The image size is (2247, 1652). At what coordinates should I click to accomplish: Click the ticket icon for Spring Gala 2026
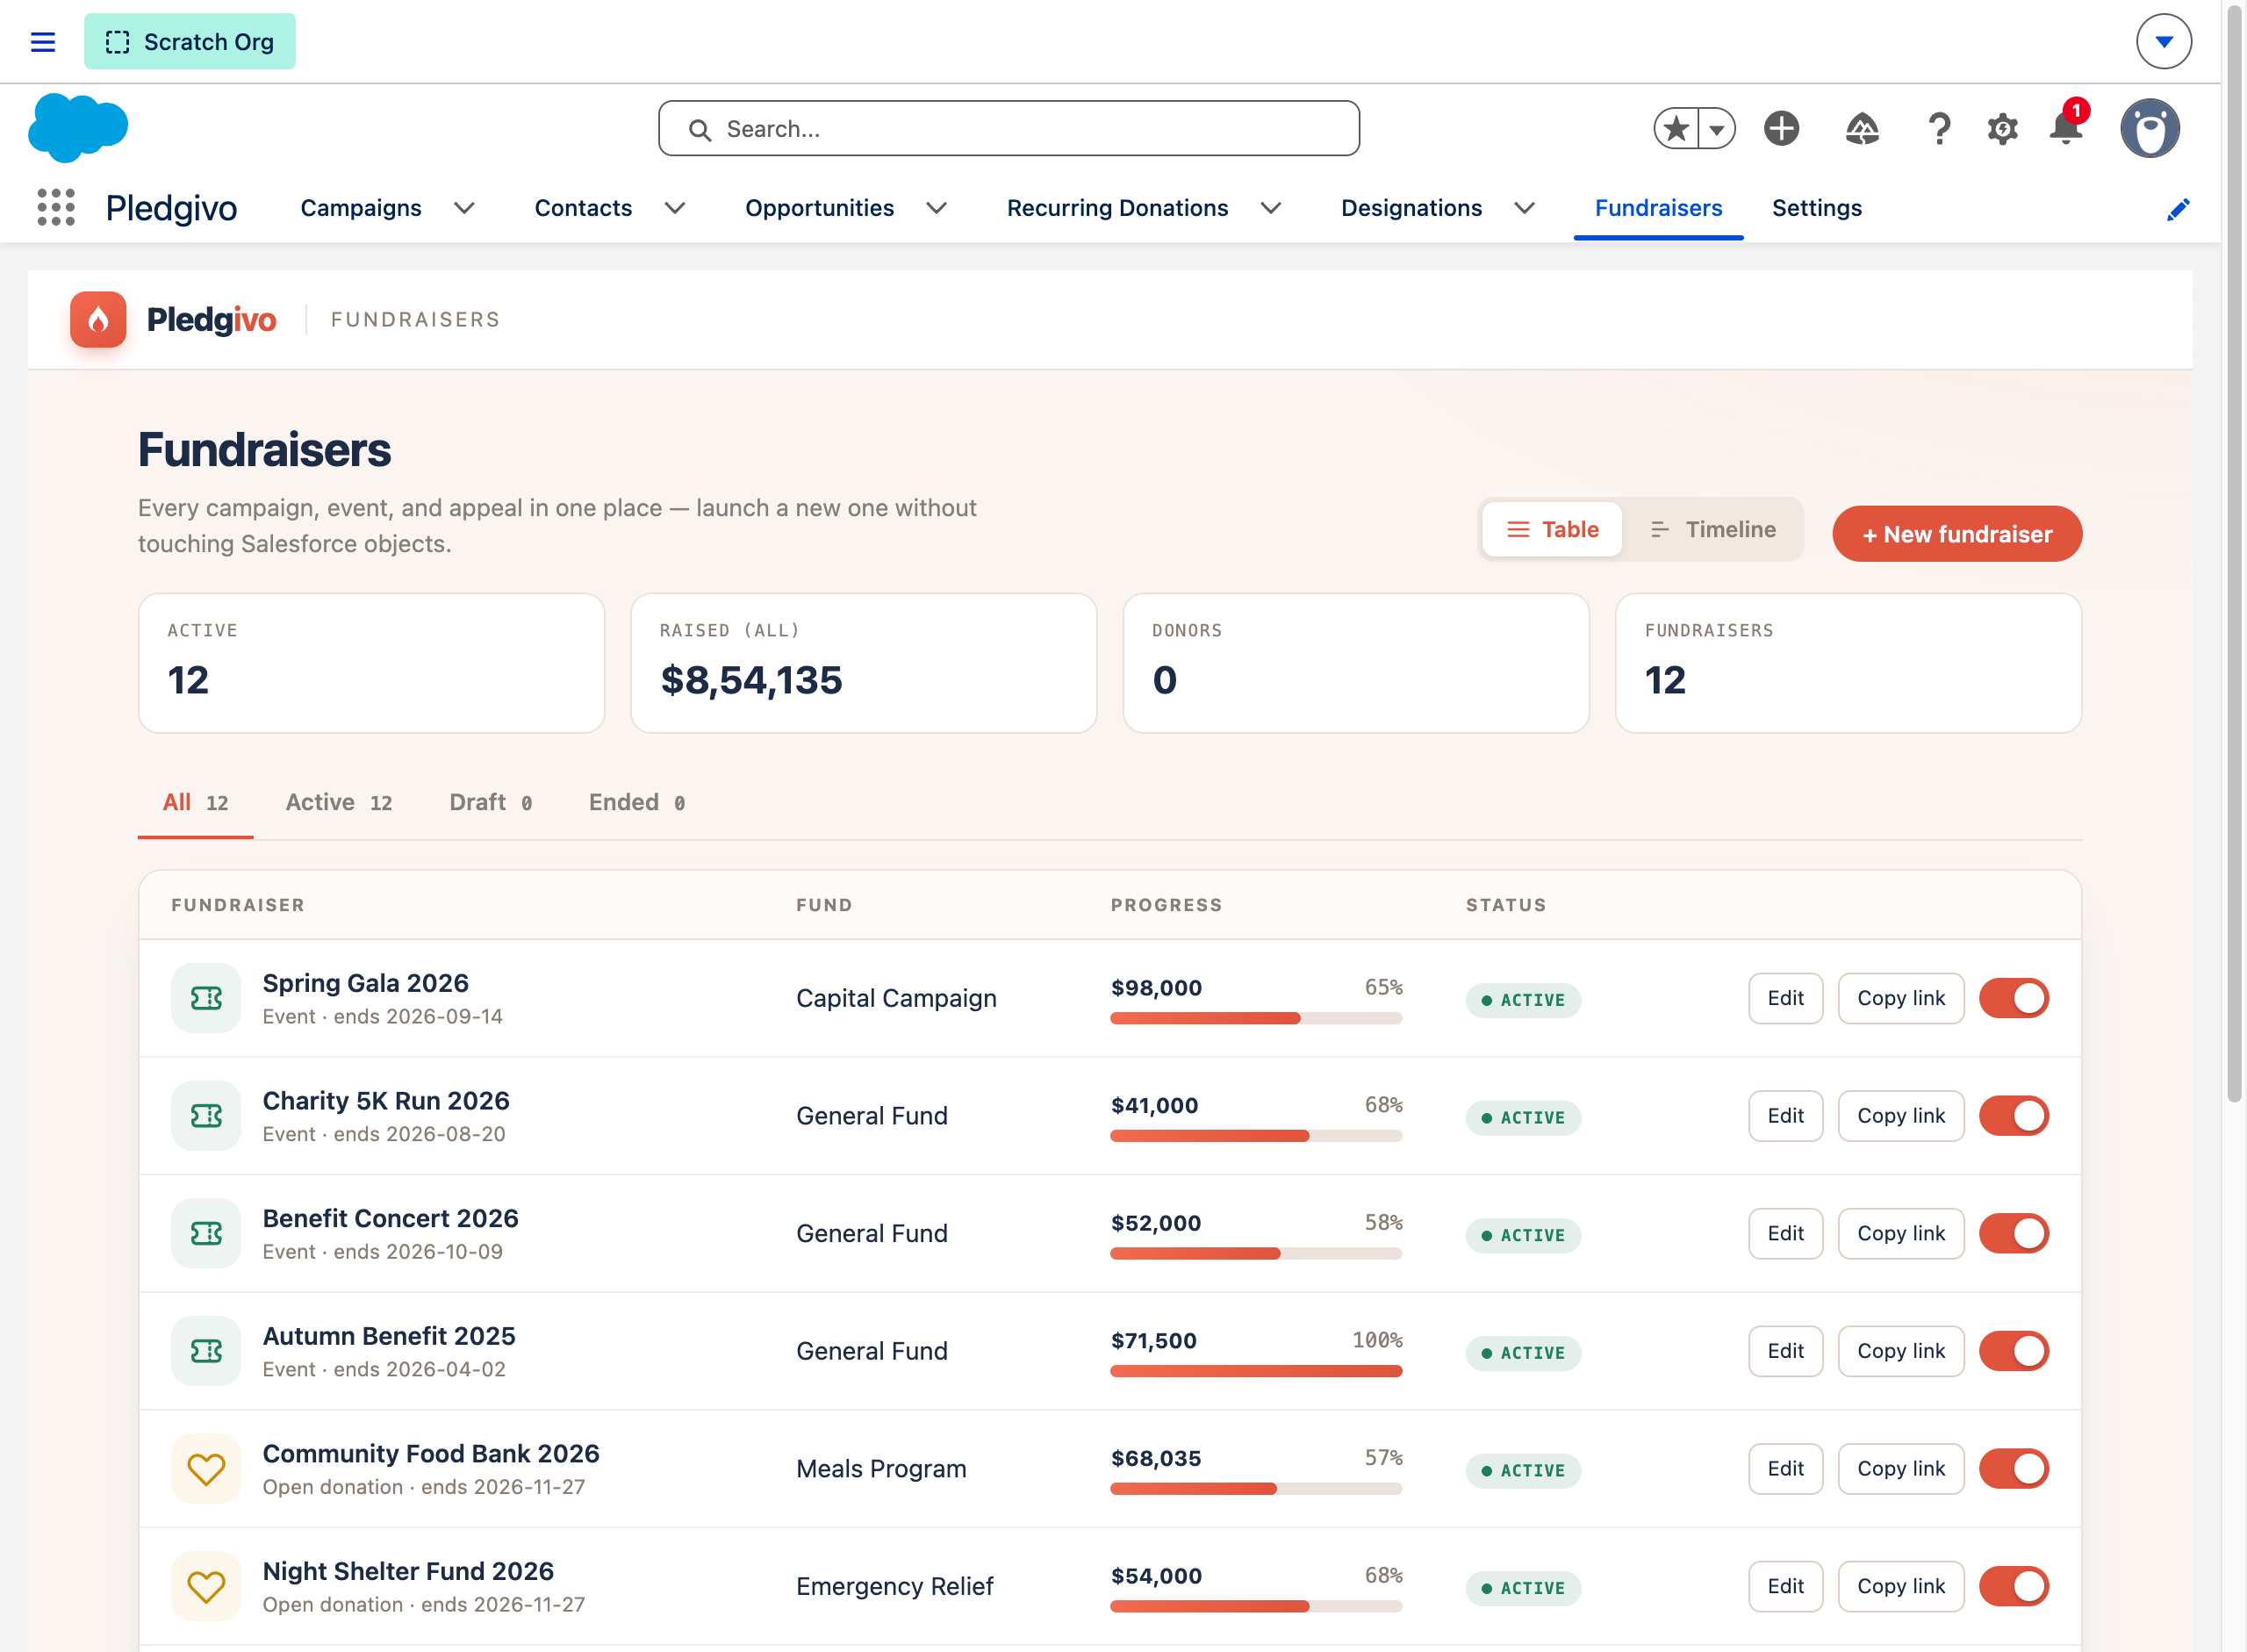(x=206, y=998)
